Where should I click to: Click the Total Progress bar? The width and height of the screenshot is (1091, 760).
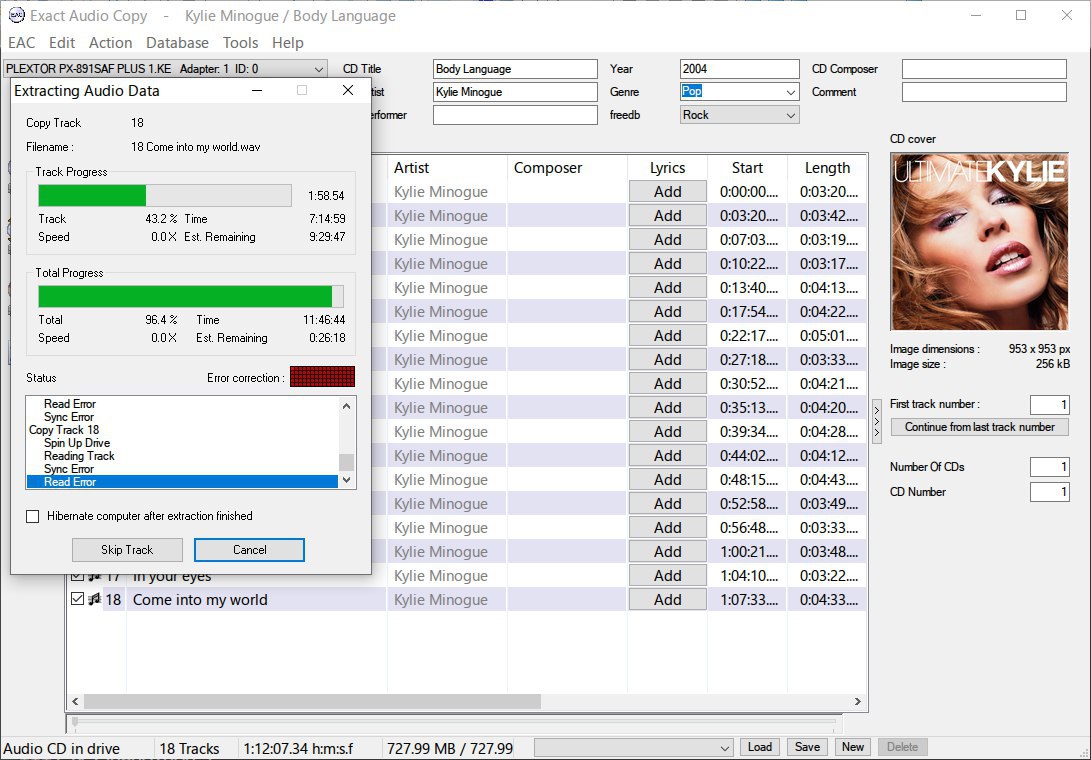tap(191, 296)
